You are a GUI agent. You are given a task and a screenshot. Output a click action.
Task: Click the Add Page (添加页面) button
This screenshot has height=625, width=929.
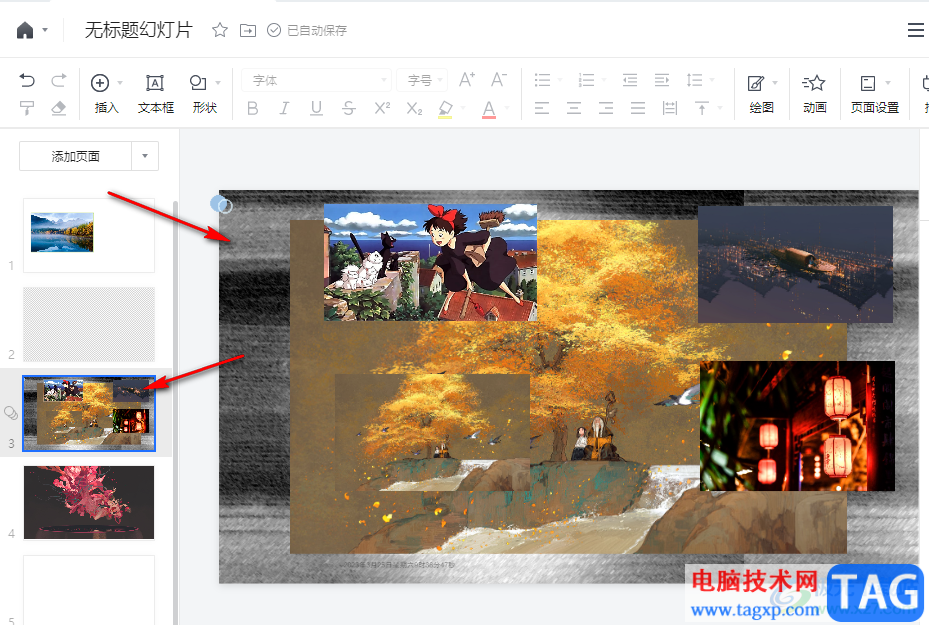75,156
